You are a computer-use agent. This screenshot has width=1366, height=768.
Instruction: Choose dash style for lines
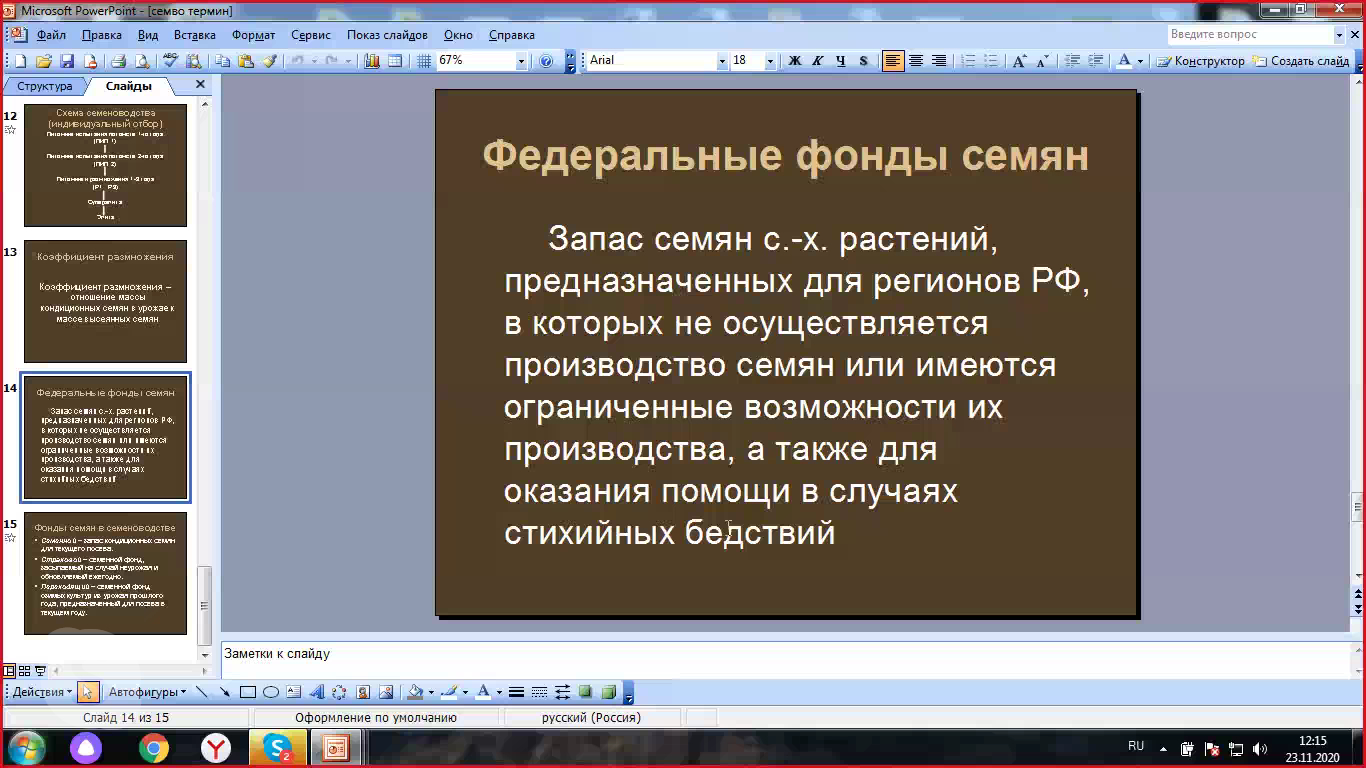coord(539,692)
